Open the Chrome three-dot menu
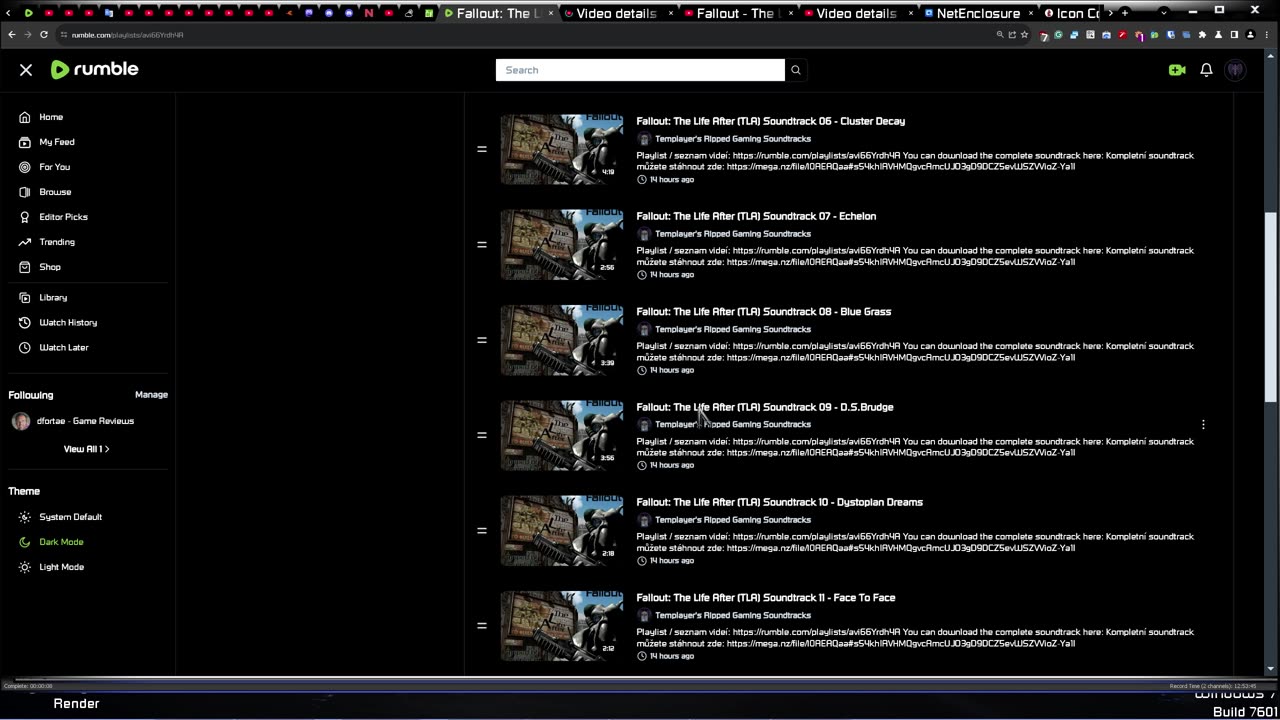1280x720 pixels. (x=1266, y=35)
